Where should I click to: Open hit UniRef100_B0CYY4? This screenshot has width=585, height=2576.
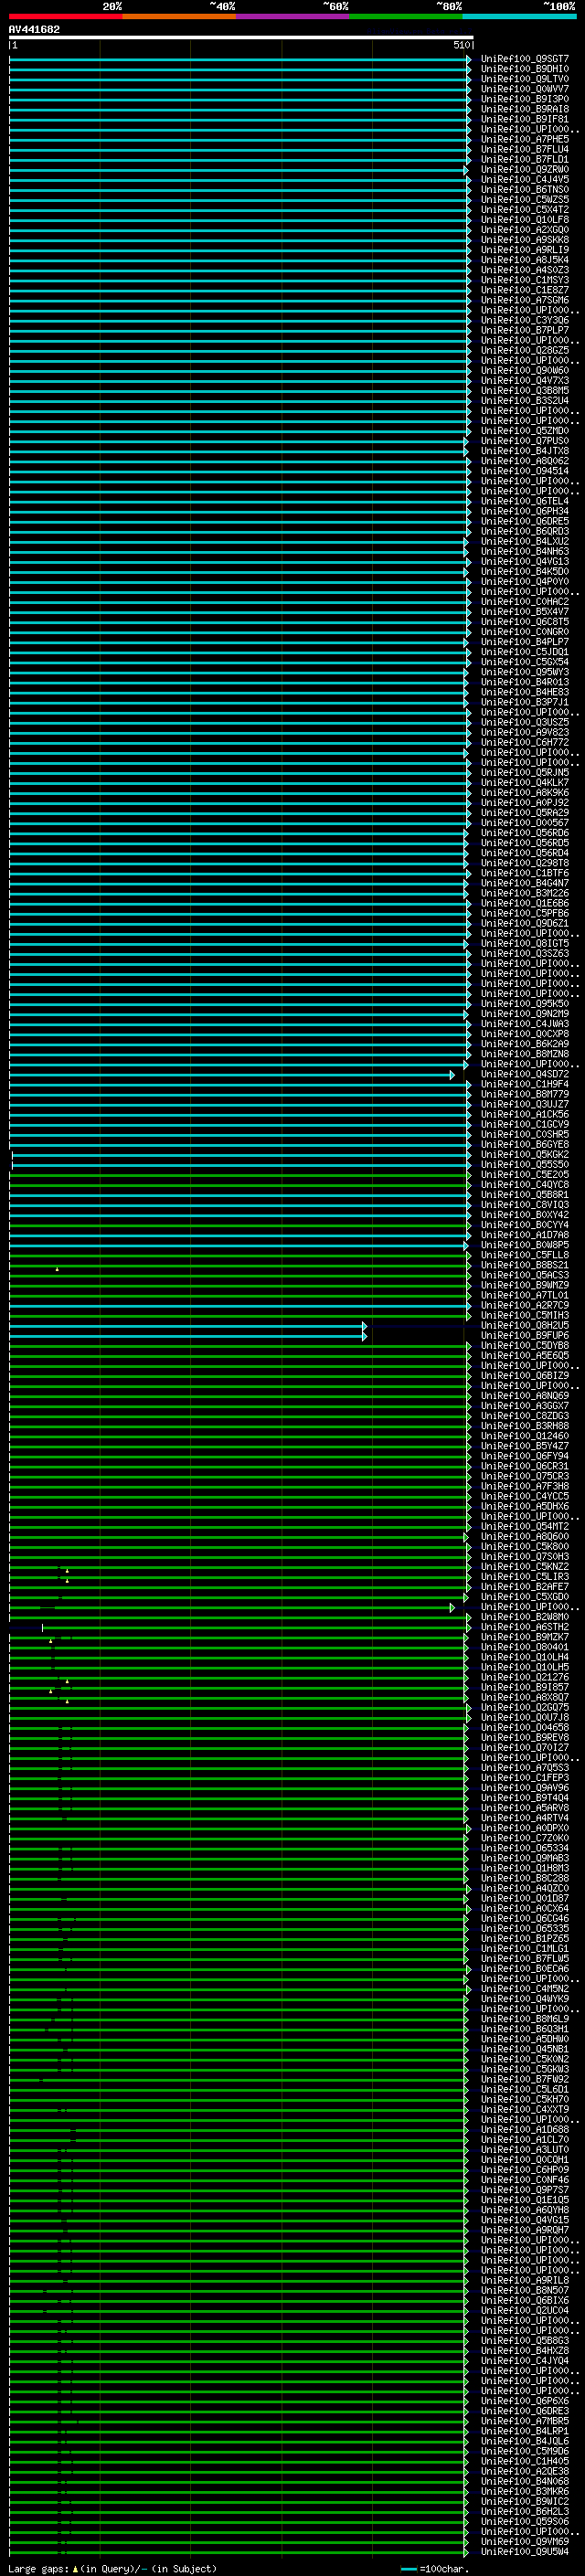point(525,1225)
